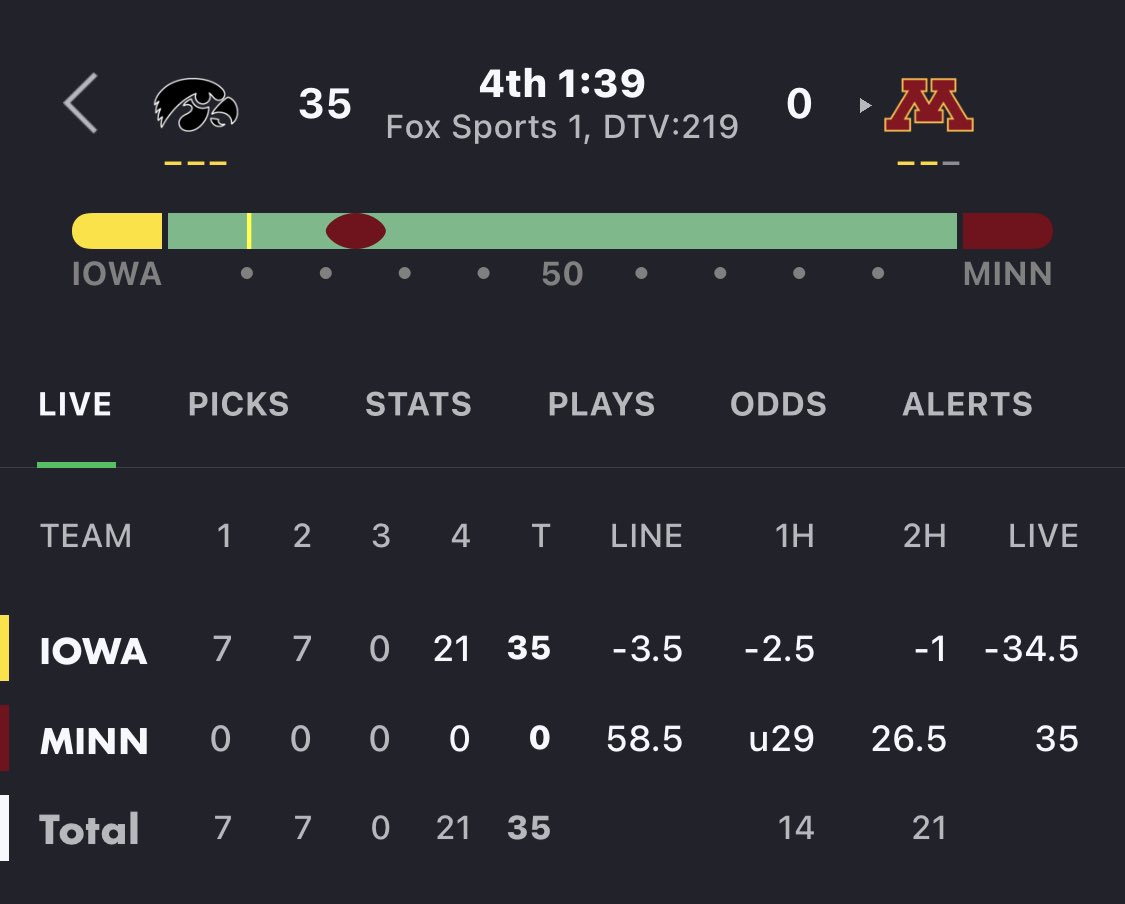Viewport: 1125px width, 904px height.
Task: Tap Iowa's live line -34.5
Action: point(1031,649)
